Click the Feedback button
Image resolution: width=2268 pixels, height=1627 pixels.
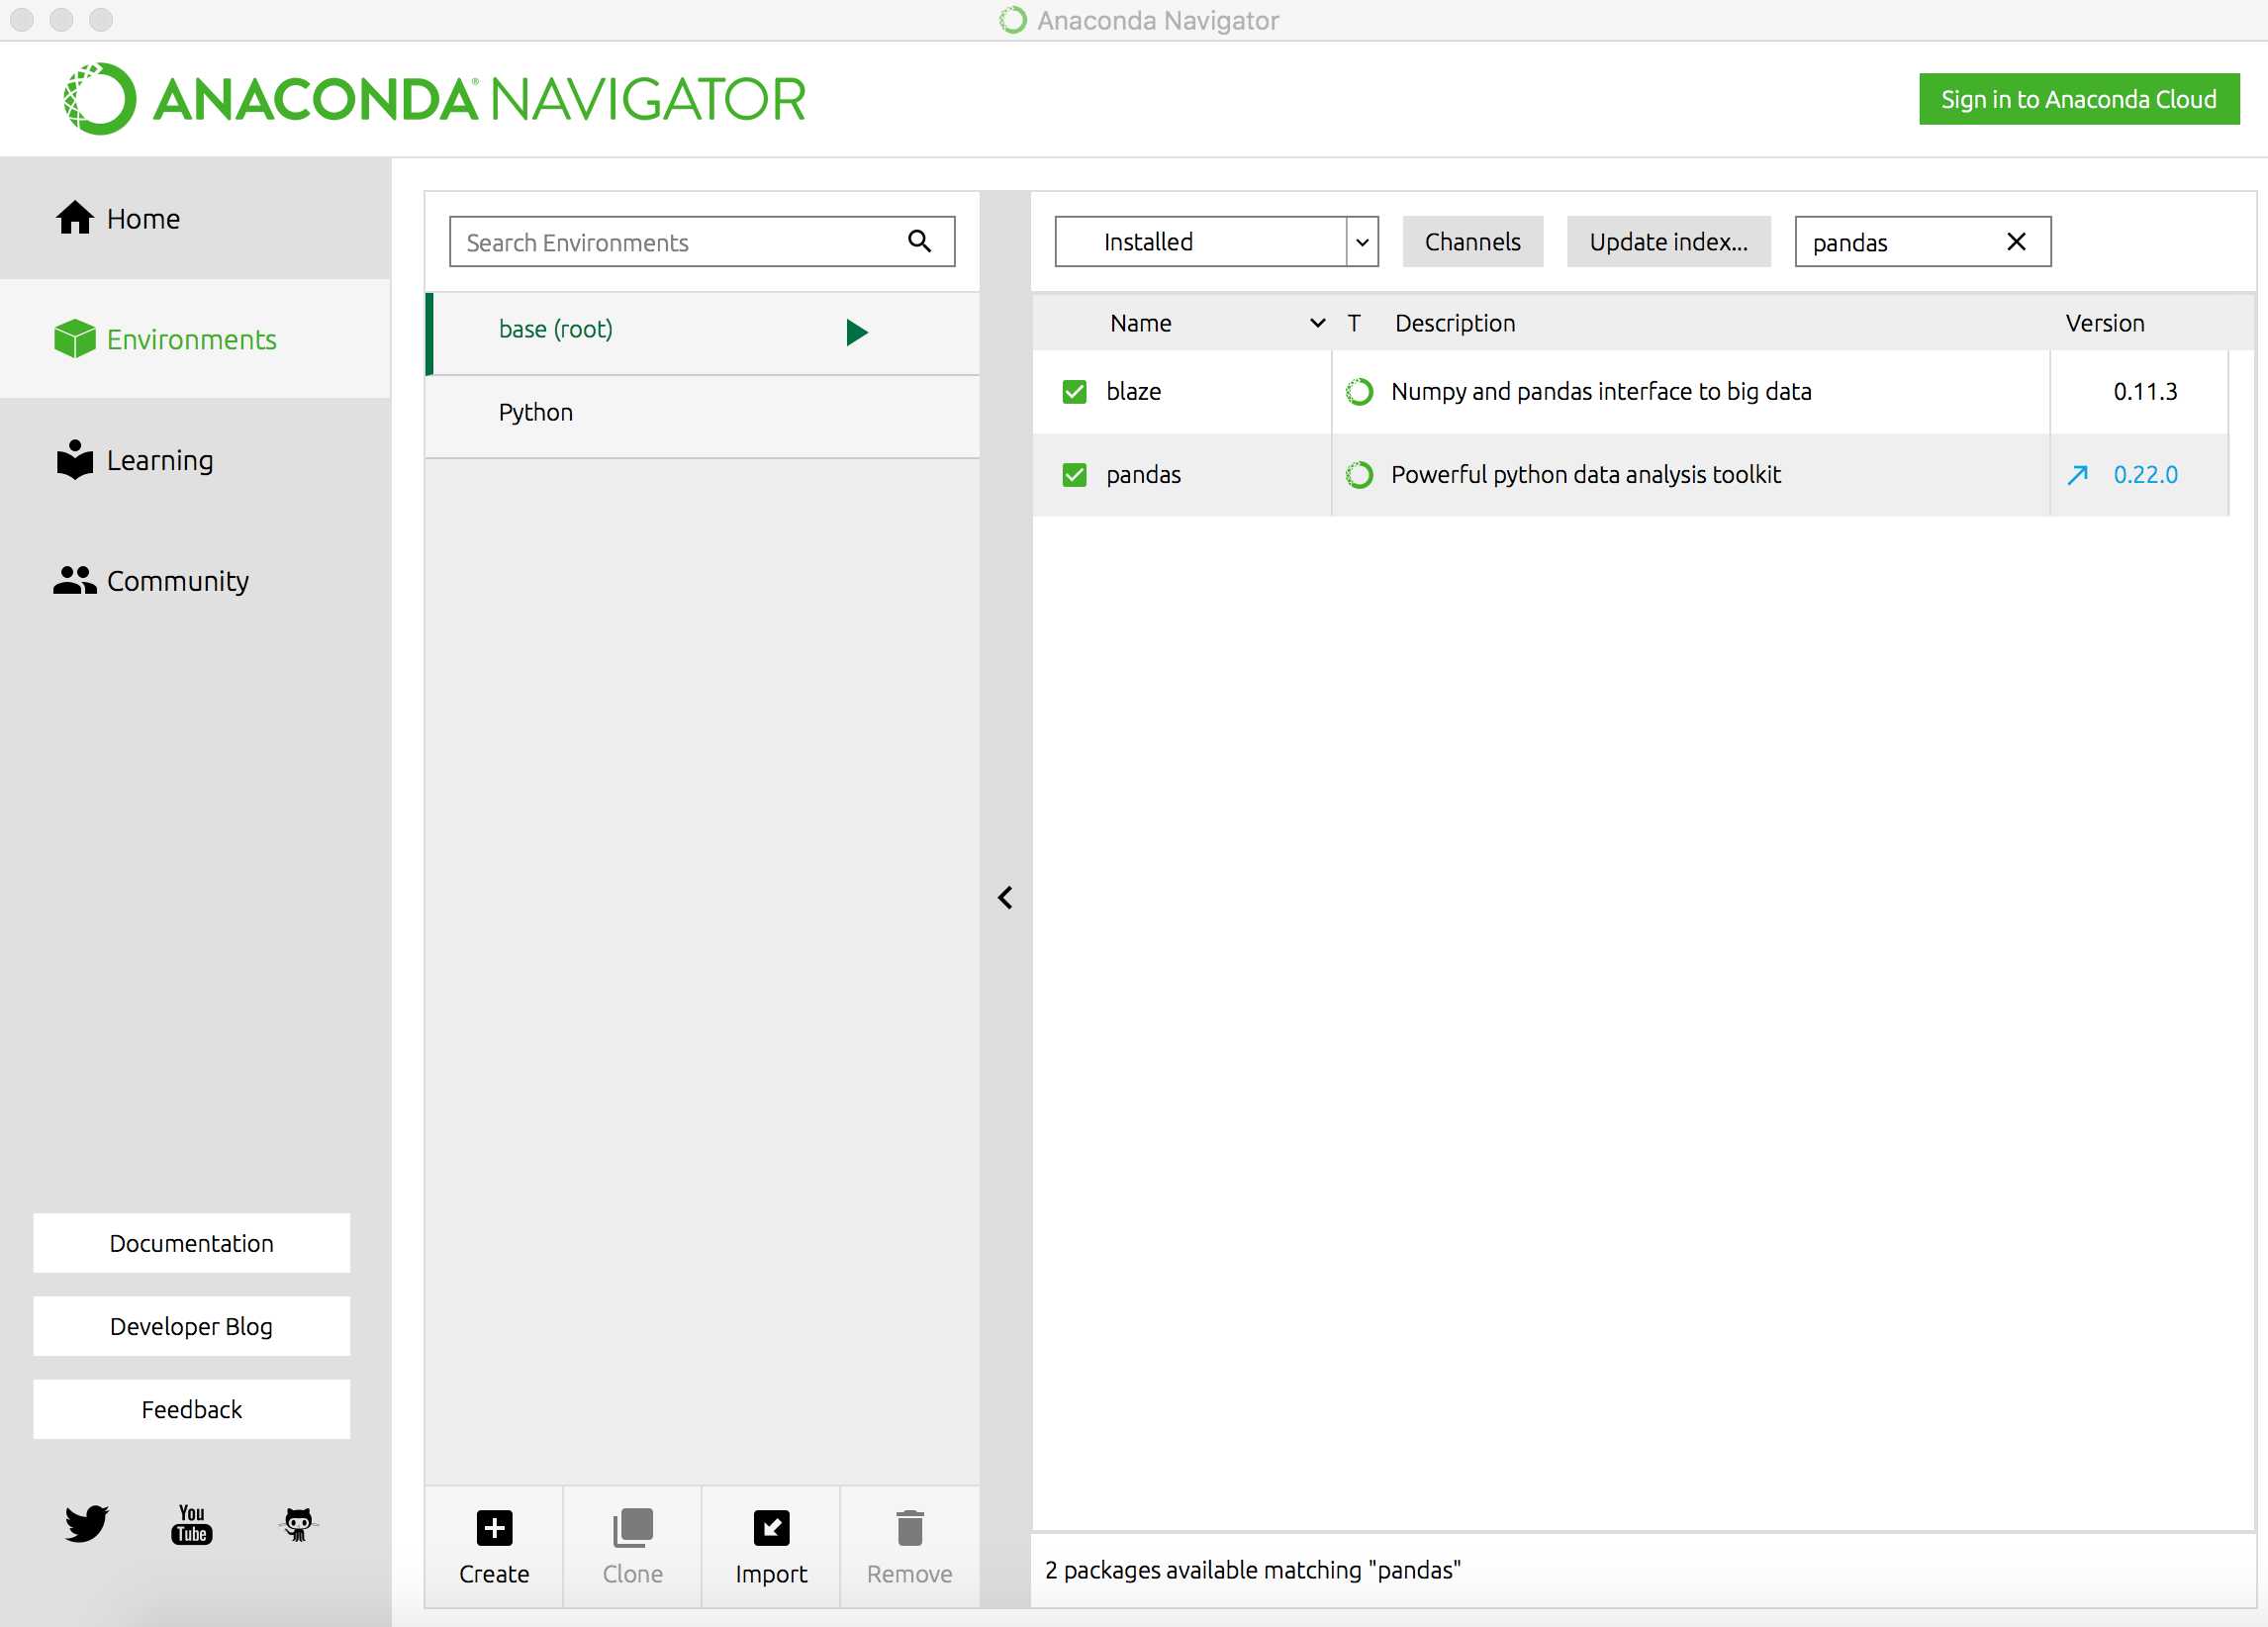point(191,1408)
